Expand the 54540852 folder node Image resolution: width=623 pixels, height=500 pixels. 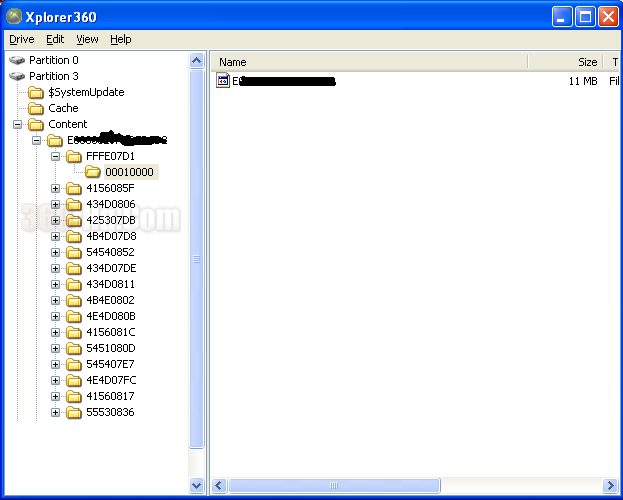pyautogui.click(x=55, y=252)
